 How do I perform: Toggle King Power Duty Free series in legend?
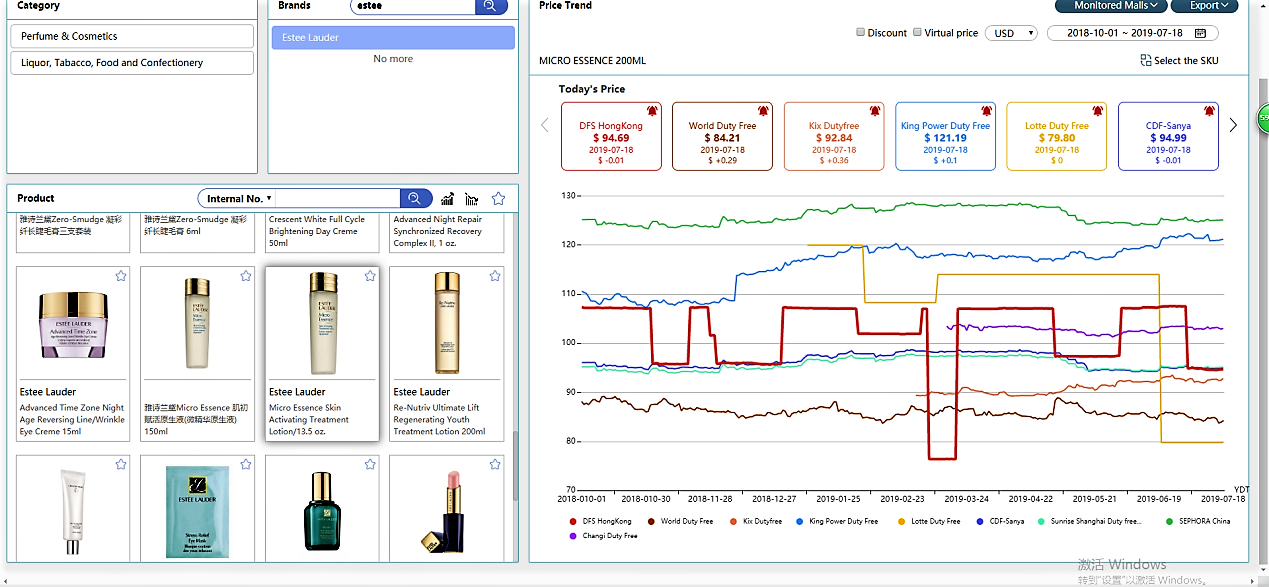pyautogui.click(x=837, y=521)
